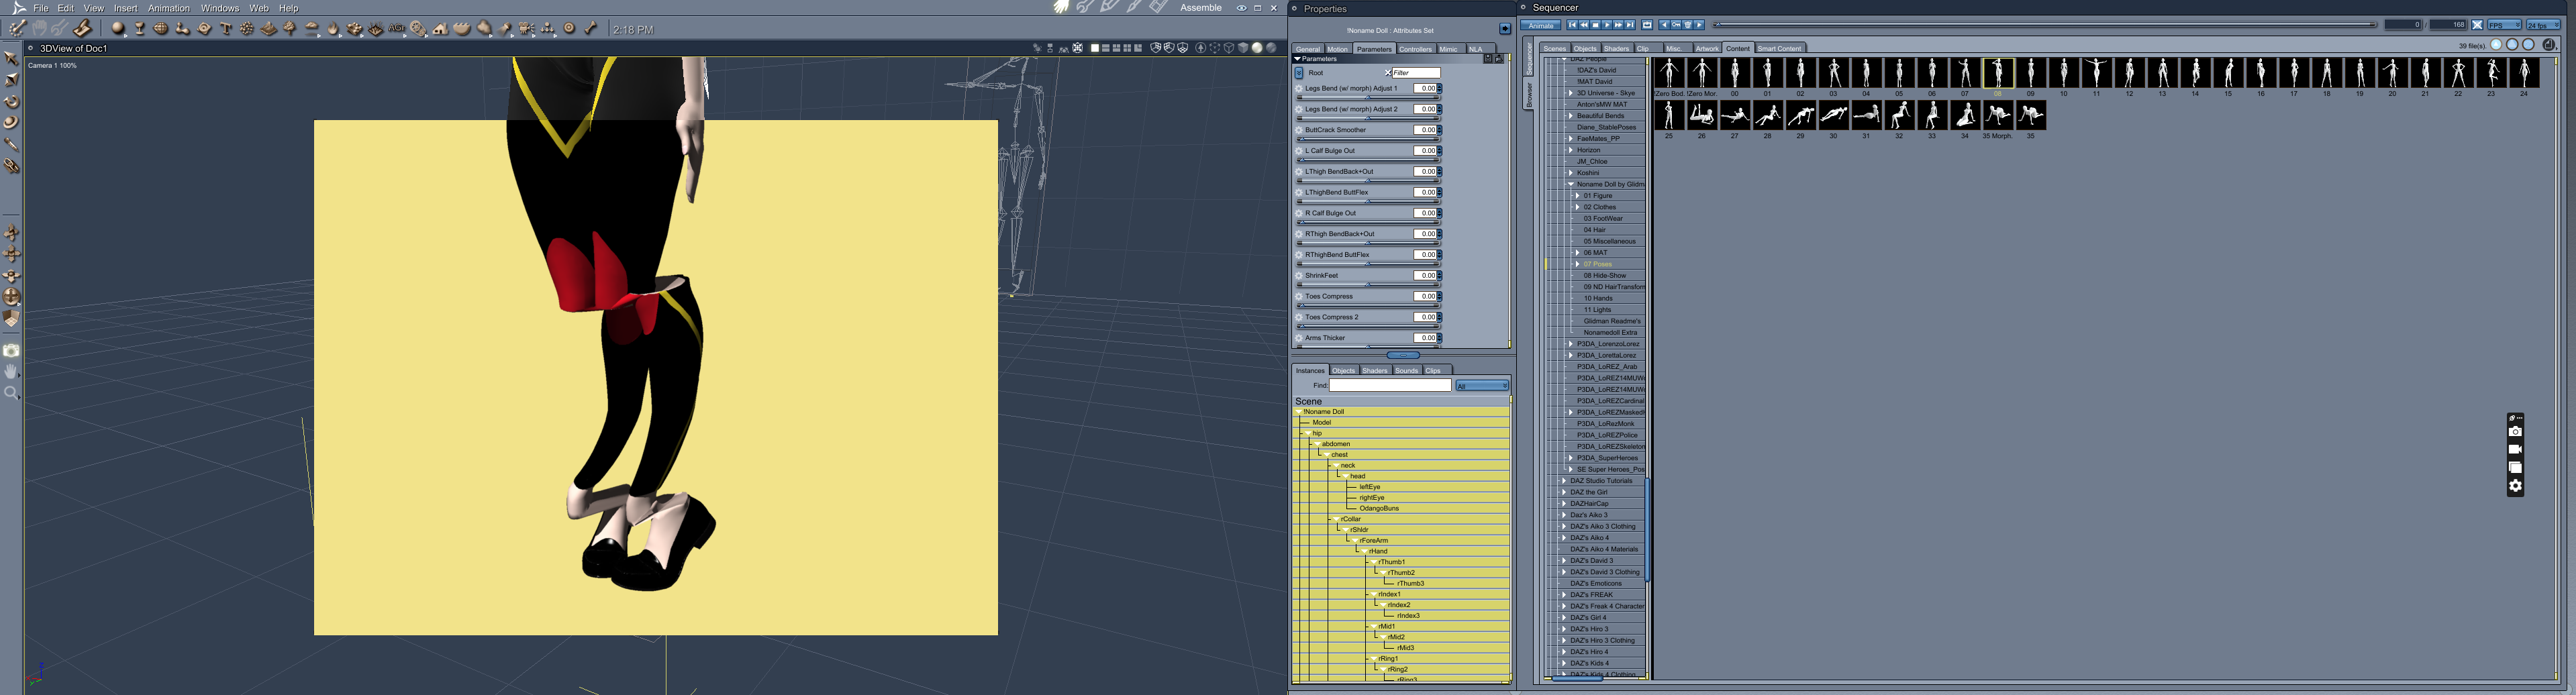Expand the 02 Clothes folder
Image resolution: width=2576 pixels, height=695 pixels.
1578,207
